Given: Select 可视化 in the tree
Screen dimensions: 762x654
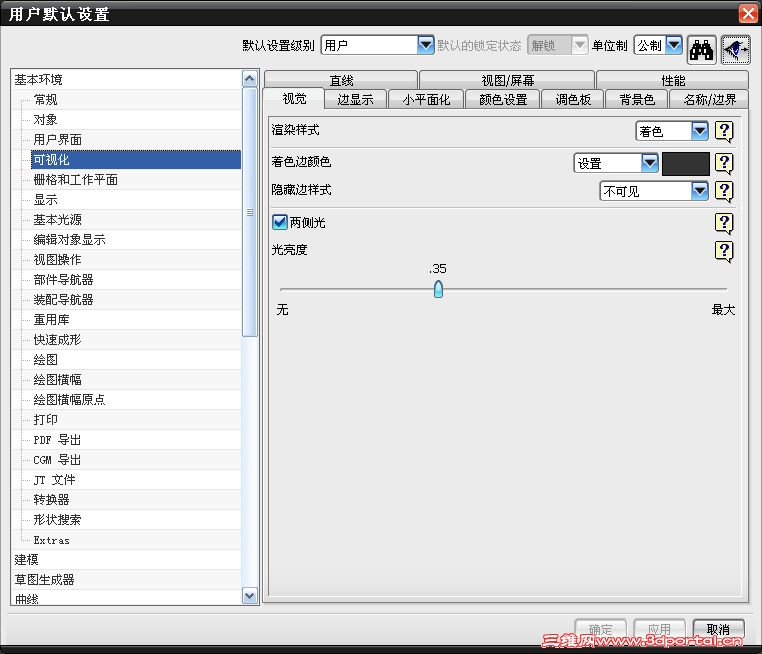Looking at the screenshot, I should pos(136,159).
